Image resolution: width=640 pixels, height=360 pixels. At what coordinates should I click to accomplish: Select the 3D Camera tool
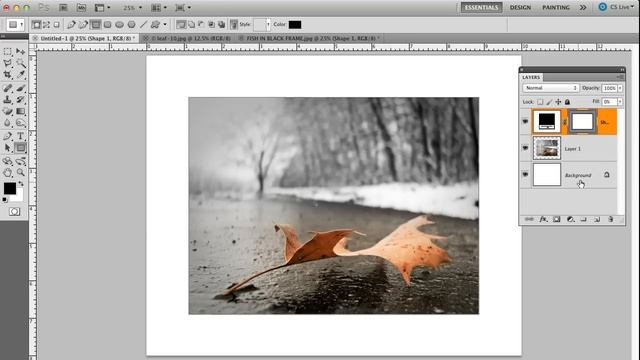tap(20, 161)
